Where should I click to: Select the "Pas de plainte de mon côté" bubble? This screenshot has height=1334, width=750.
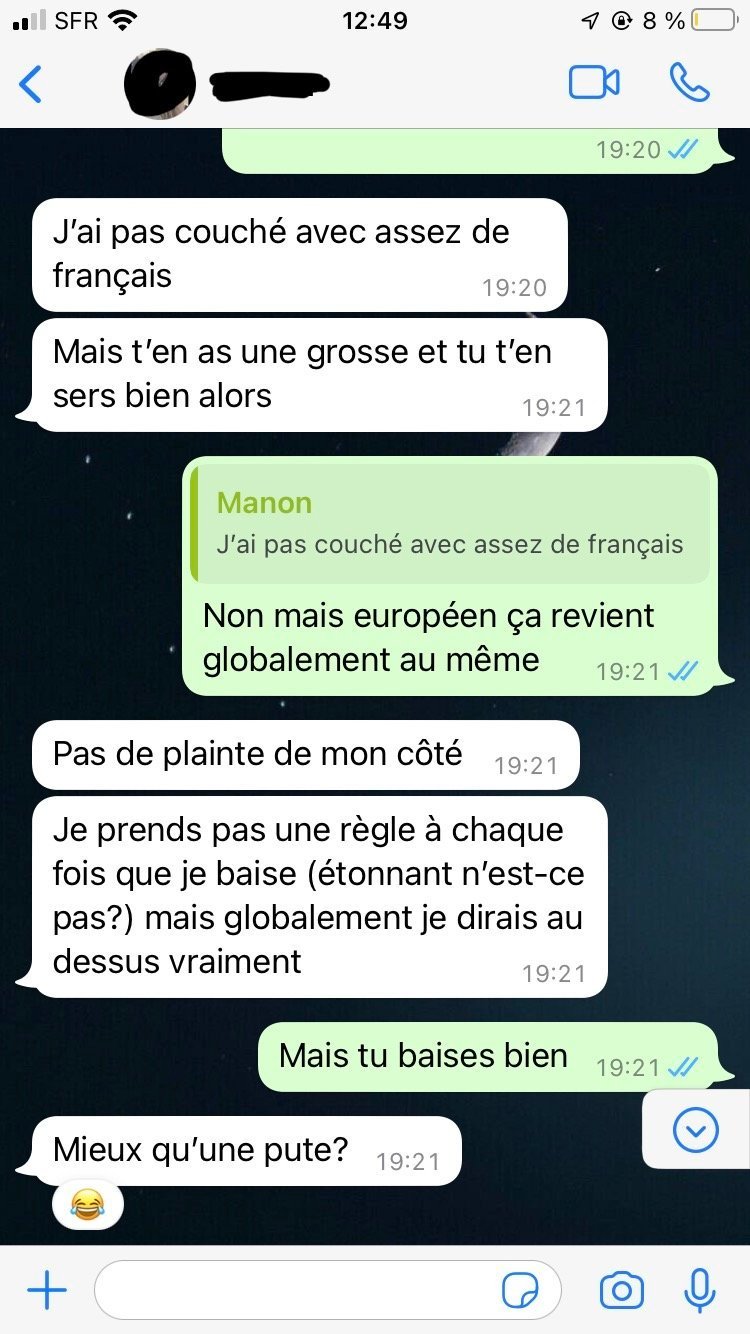pos(306,755)
